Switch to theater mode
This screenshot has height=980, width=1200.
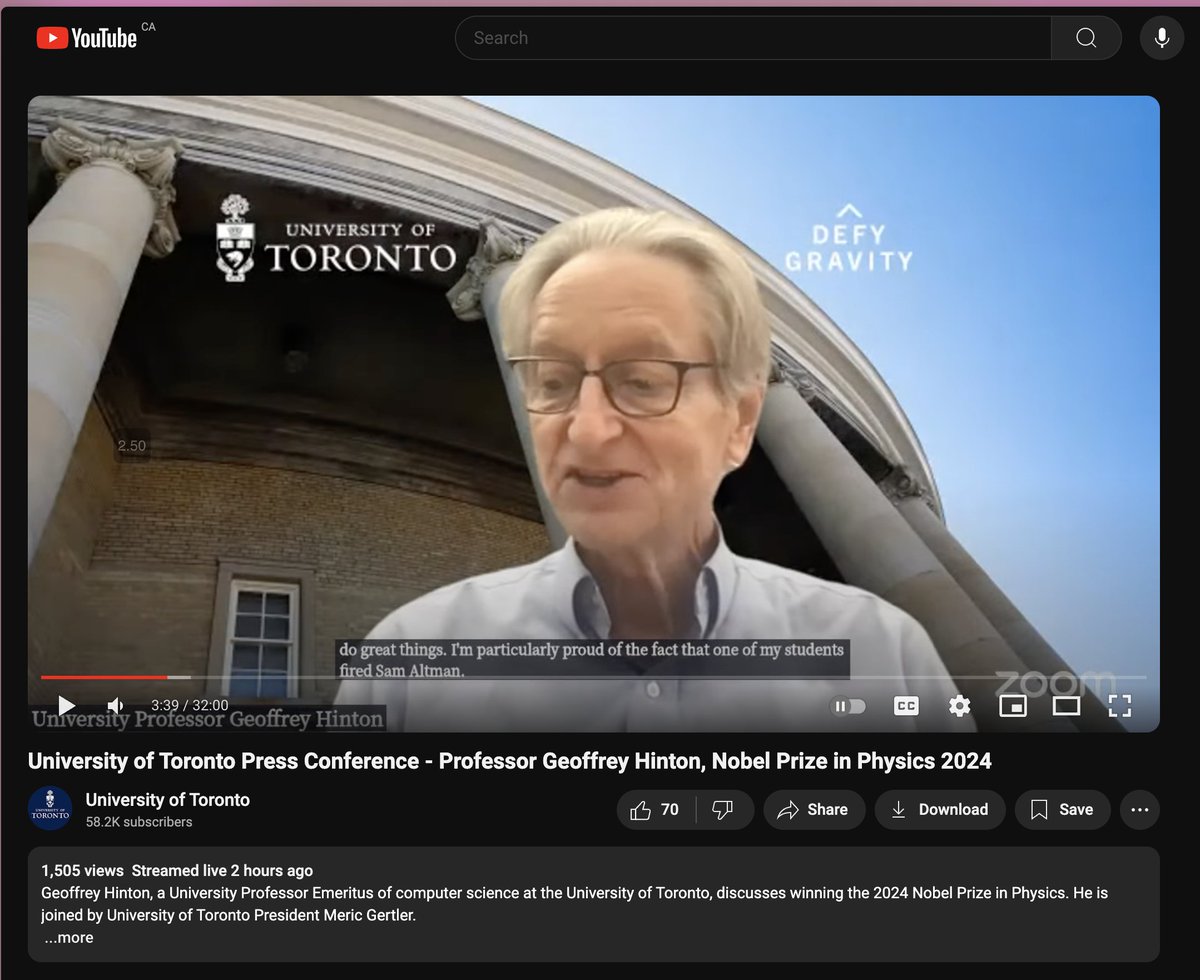tap(1067, 706)
